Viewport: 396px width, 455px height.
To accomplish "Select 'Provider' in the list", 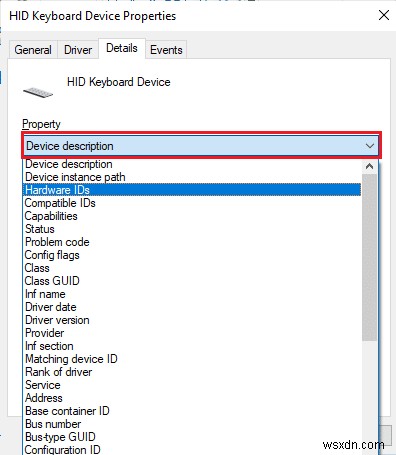I will [192, 333].
